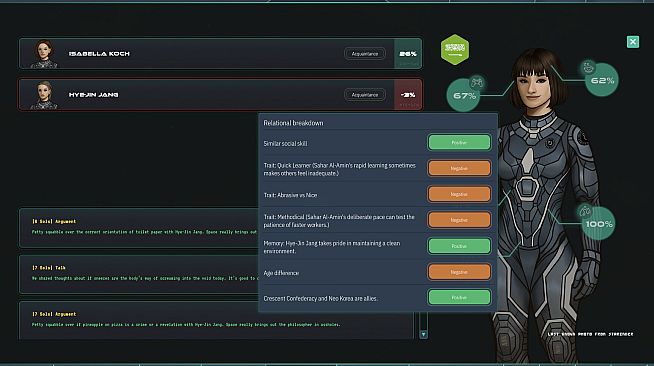Click 'Last known photo from Starfarer' caption

(590, 334)
